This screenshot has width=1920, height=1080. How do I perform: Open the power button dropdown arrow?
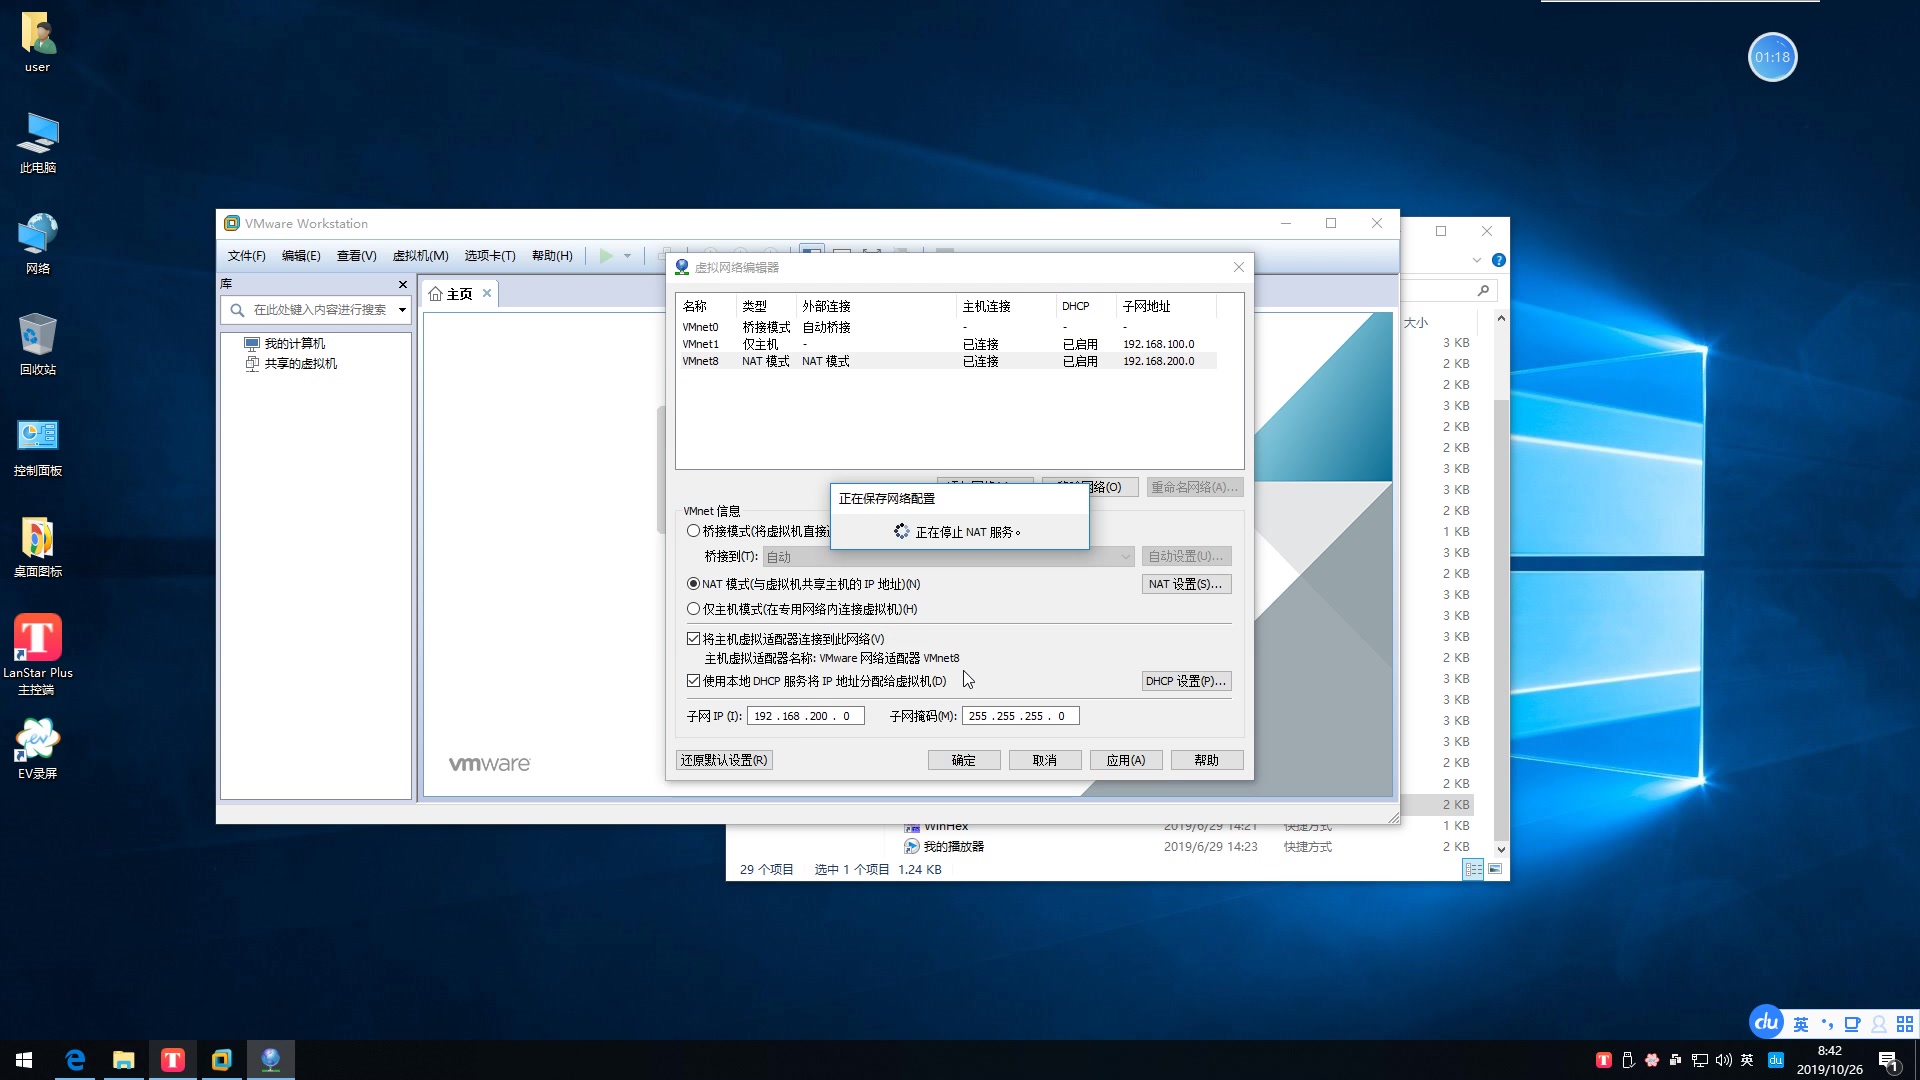(627, 256)
